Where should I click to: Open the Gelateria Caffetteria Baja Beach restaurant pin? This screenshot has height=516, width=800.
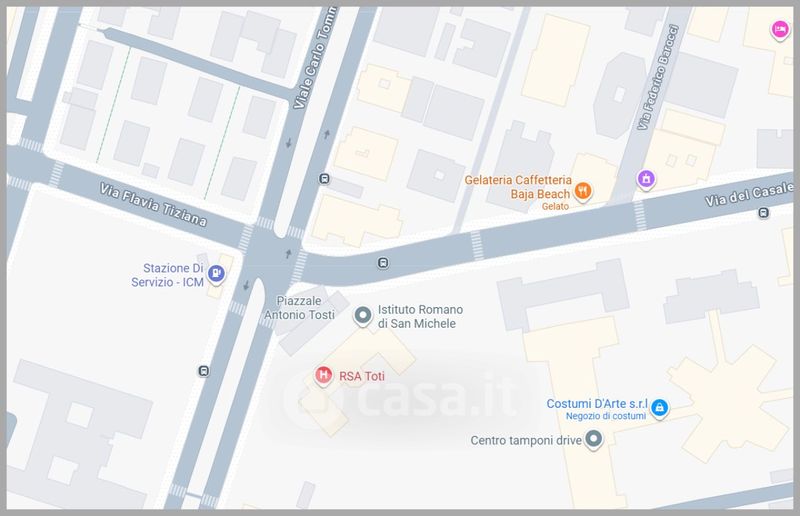(x=583, y=192)
